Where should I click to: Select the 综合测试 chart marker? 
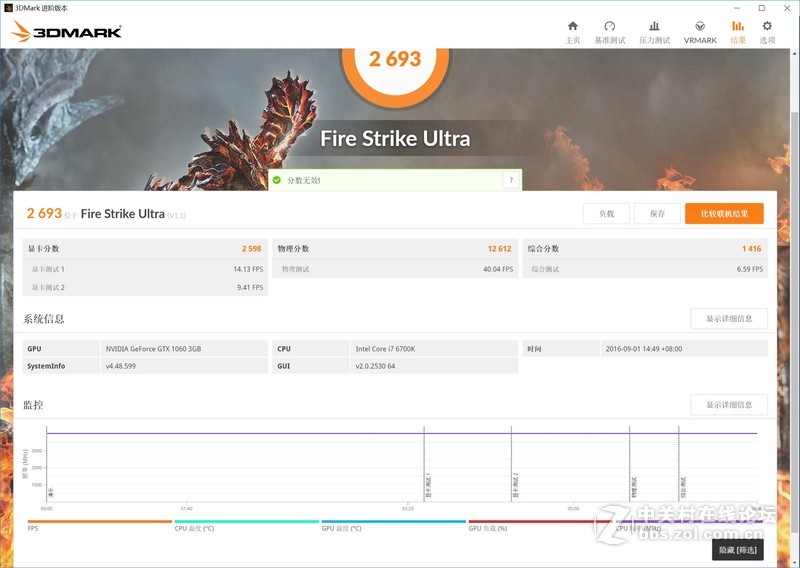683,488
